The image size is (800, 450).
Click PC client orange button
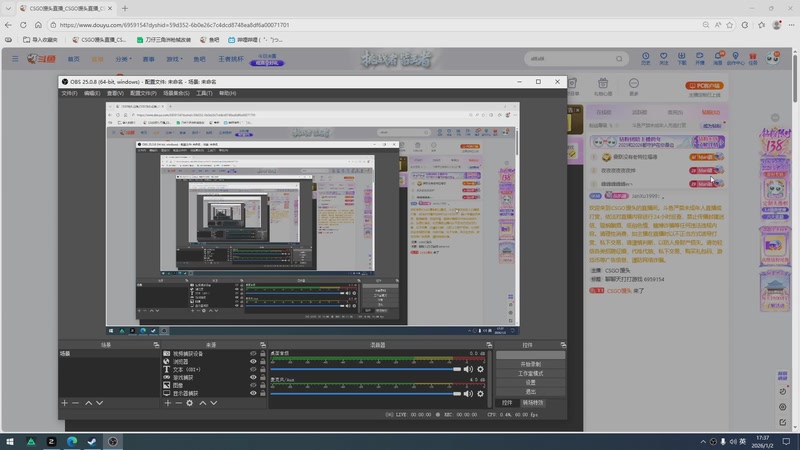coord(705,86)
